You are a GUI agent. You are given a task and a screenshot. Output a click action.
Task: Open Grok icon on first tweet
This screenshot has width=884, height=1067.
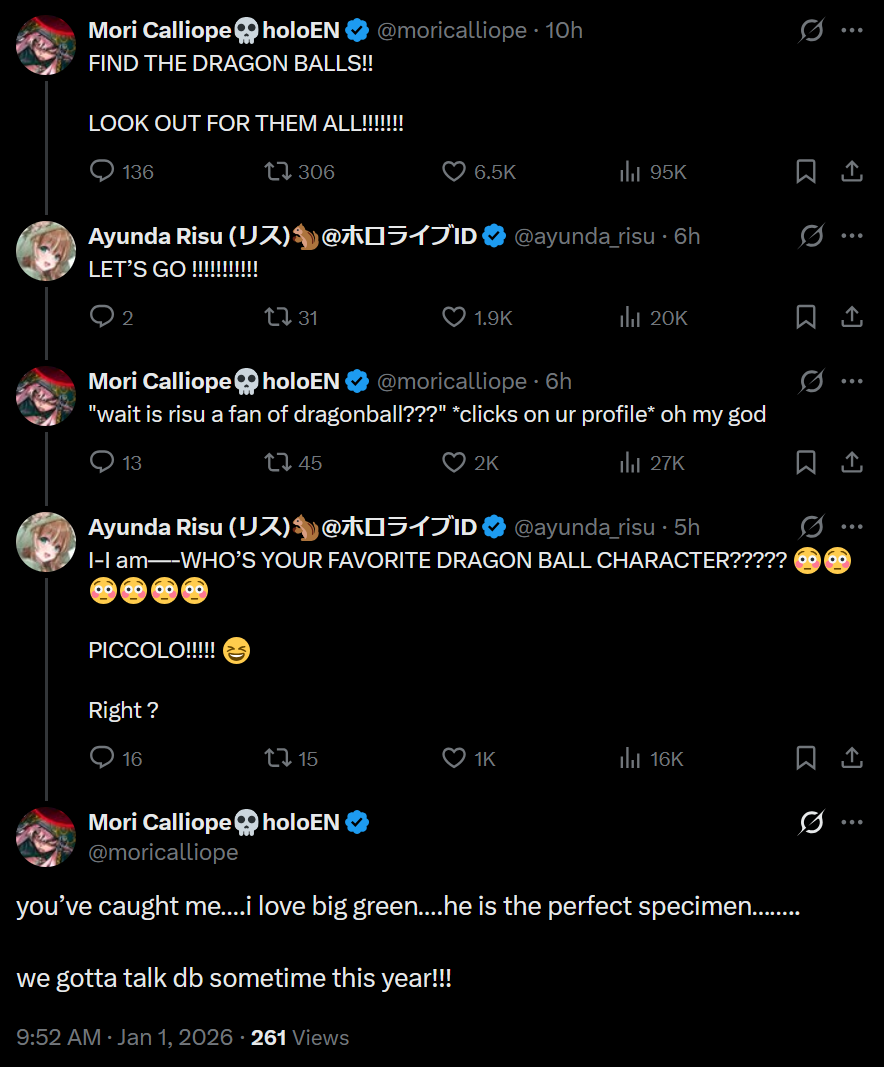pyautogui.click(x=811, y=30)
